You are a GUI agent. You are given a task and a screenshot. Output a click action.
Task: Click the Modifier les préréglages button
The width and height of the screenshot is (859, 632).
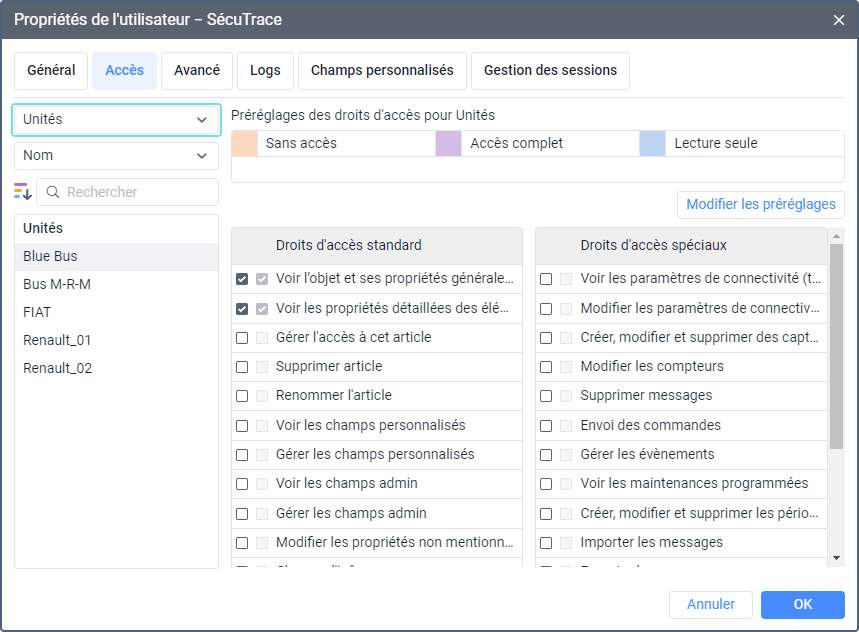tap(760, 204)
